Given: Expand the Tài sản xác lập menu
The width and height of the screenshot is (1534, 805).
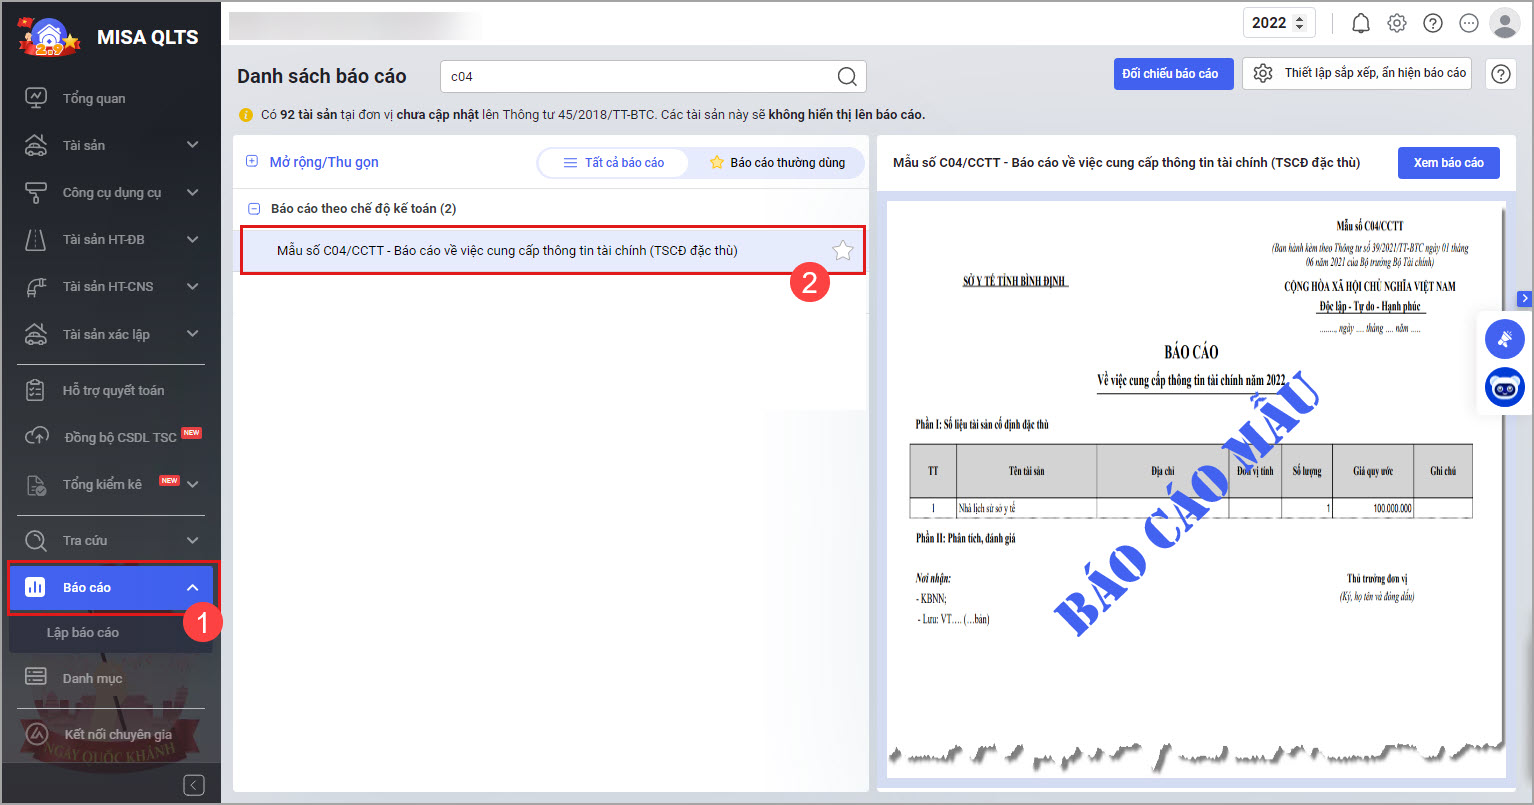Looking at the screenshot, I should click(193, 333).
